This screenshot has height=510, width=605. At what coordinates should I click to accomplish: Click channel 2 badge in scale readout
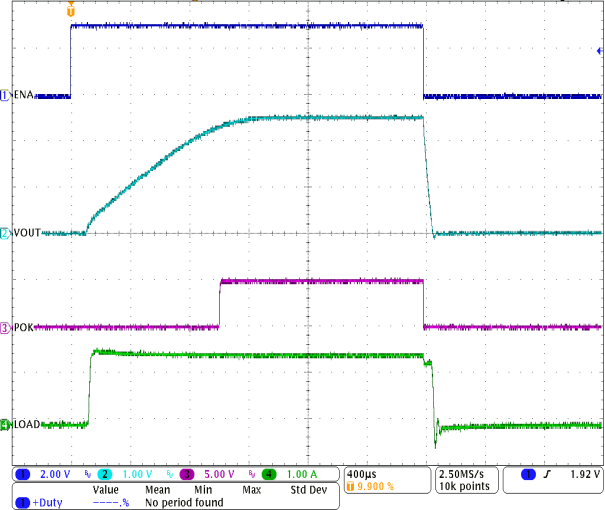pos(105,474)
